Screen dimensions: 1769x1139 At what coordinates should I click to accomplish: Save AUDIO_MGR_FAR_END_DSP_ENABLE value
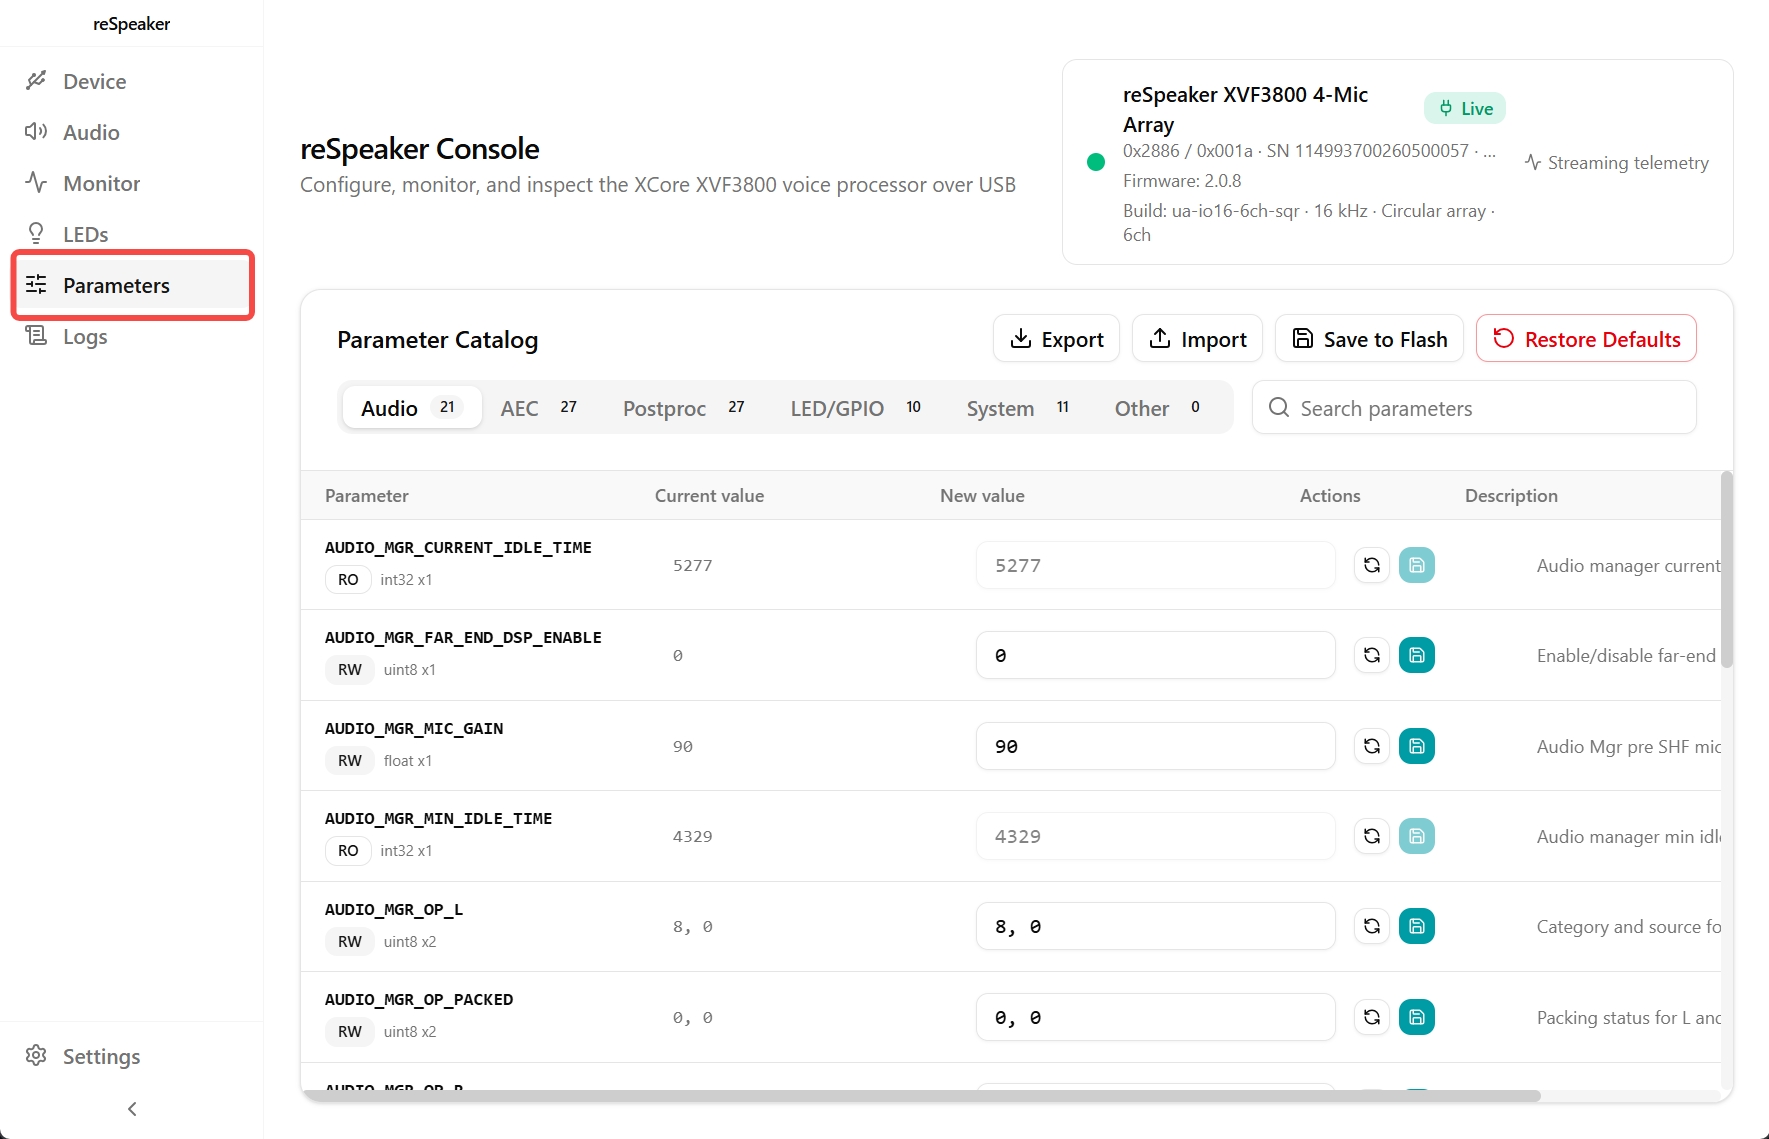click(1417, 655)
